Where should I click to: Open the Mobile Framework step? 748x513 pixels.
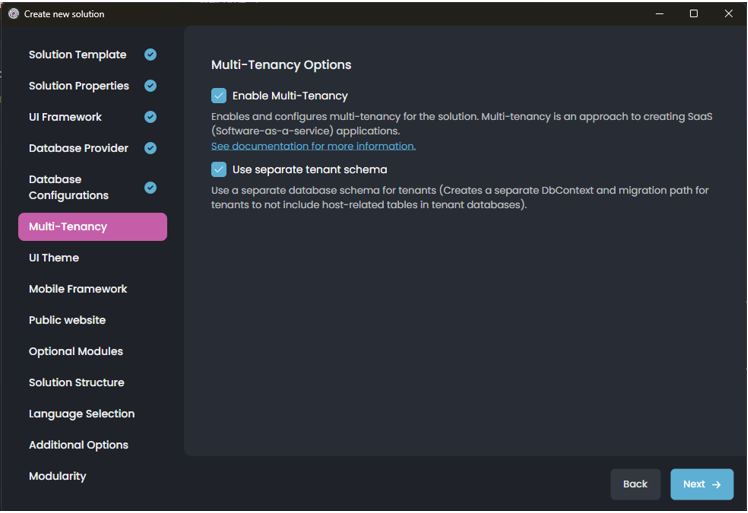point(78,289)
